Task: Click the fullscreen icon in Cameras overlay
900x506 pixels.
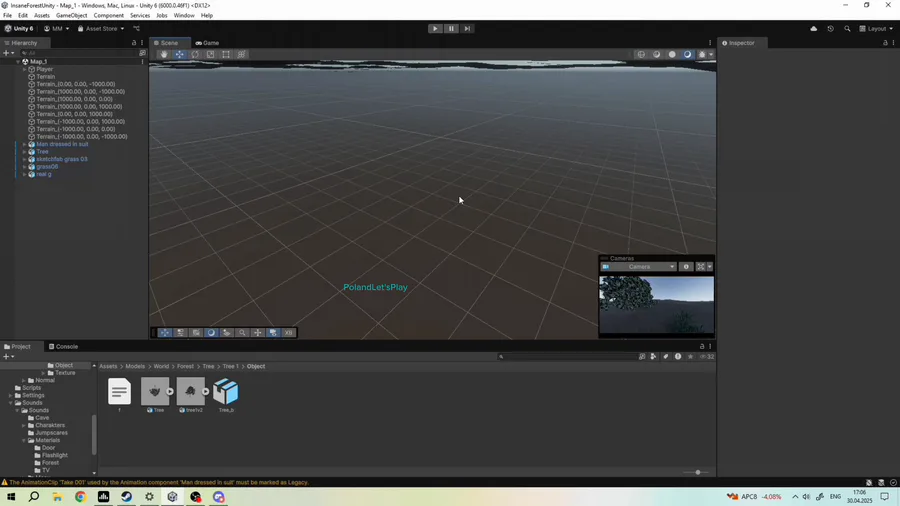Action: point(701,267)
